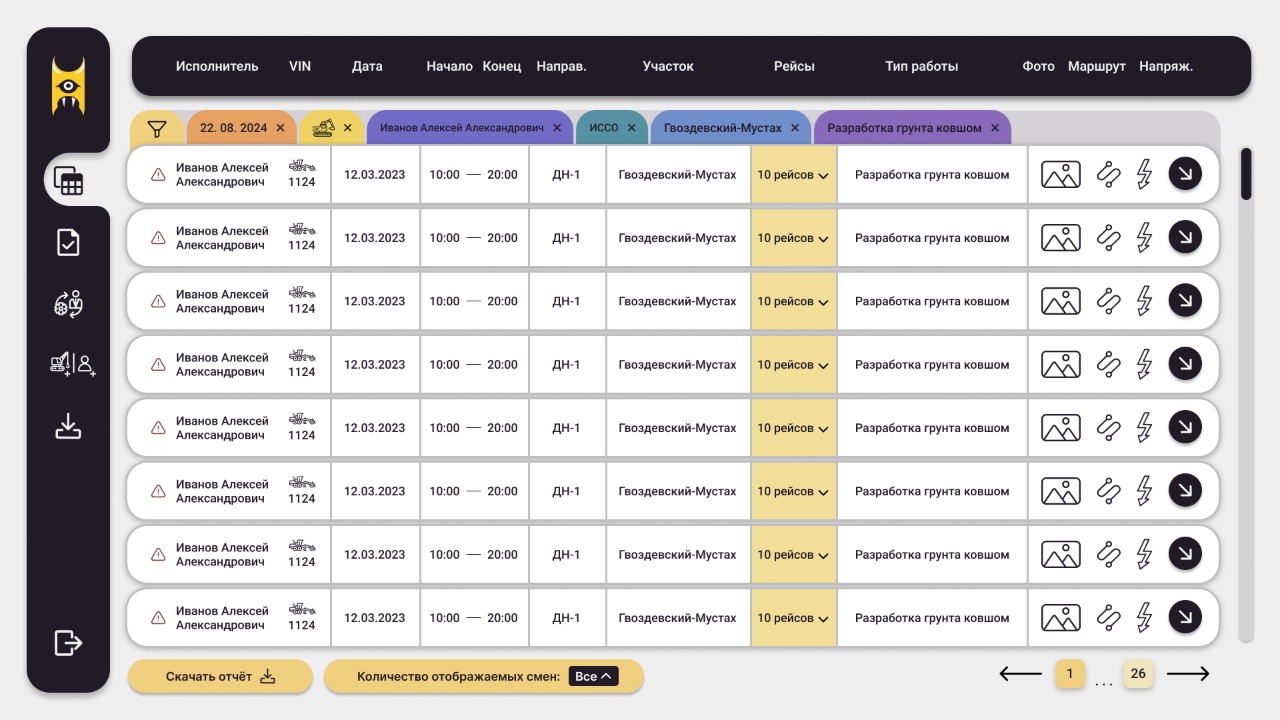1280x720 pixels.
Task: Click the yellow monster logo
Action: 68,86
